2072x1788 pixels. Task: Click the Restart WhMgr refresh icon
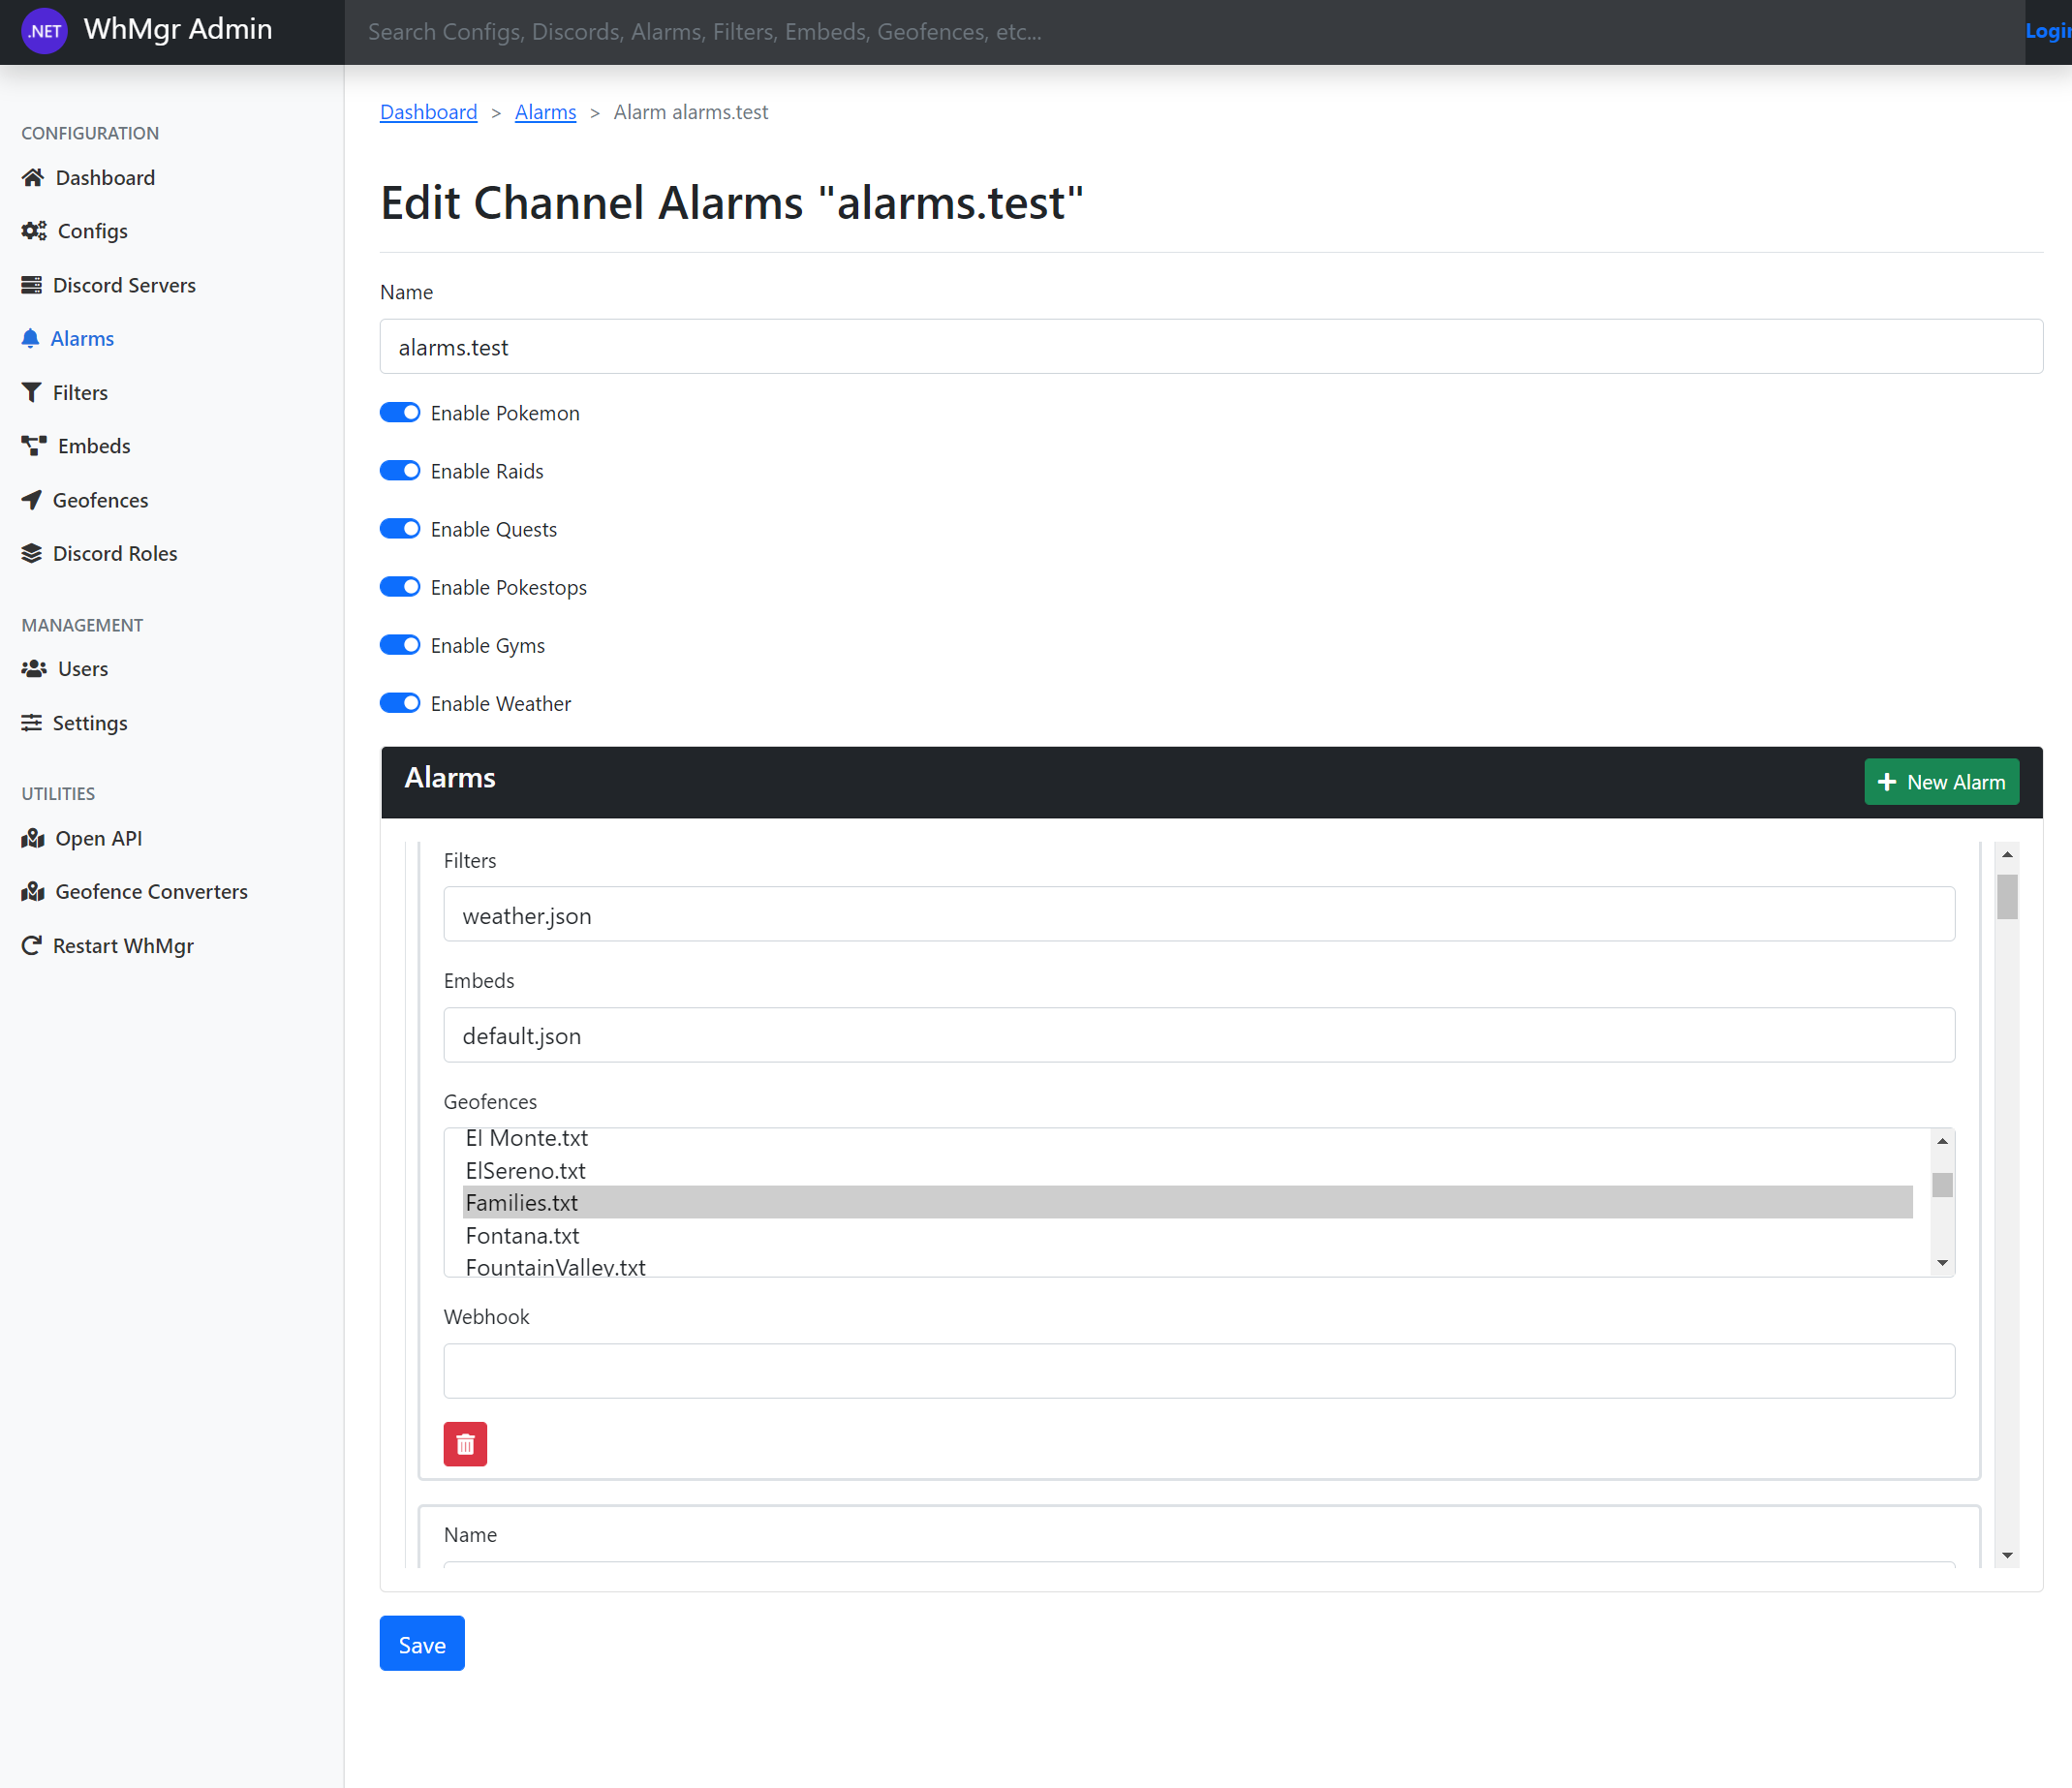(x=32, y=945)
